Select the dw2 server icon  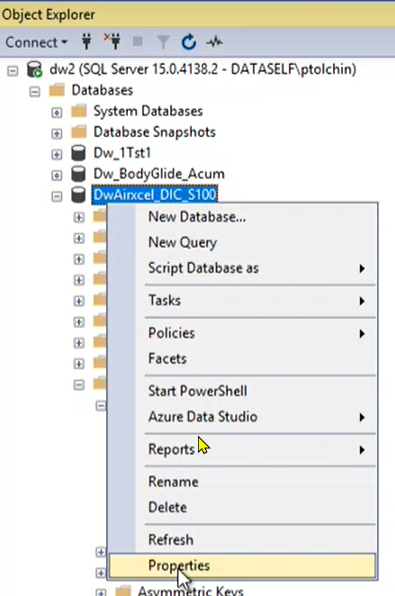34,70
